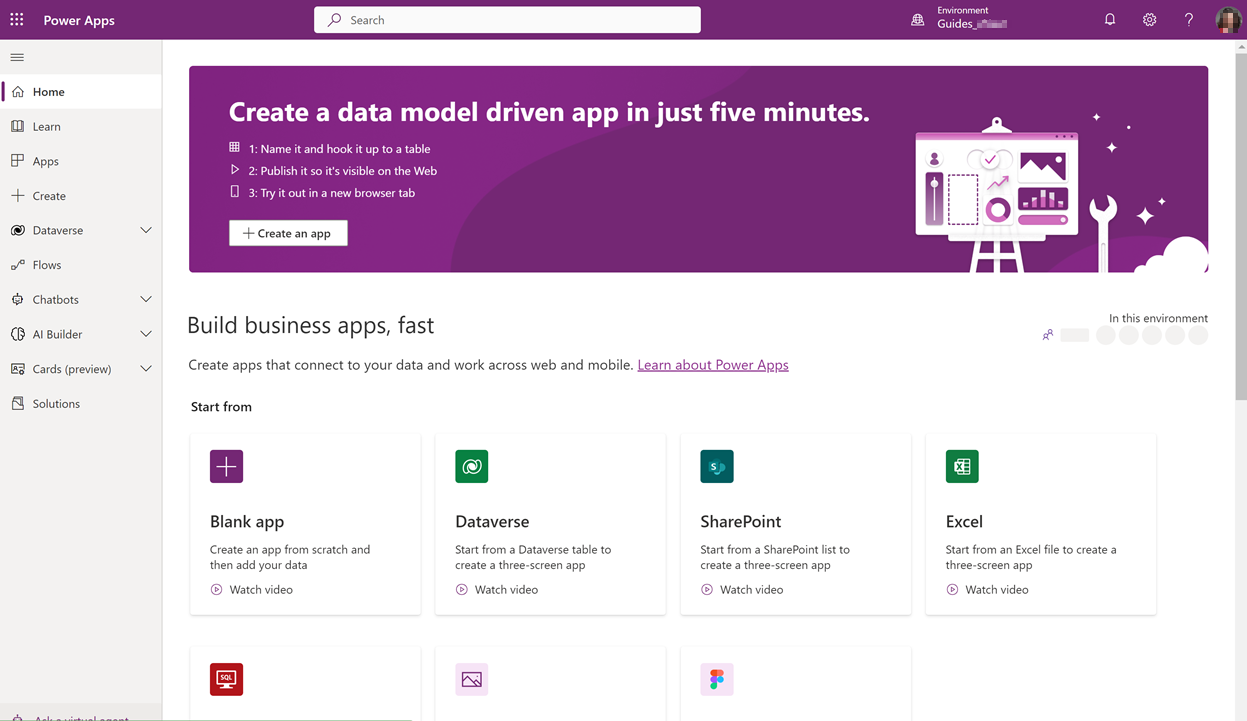Click the Learn book icon

(18, 126)
